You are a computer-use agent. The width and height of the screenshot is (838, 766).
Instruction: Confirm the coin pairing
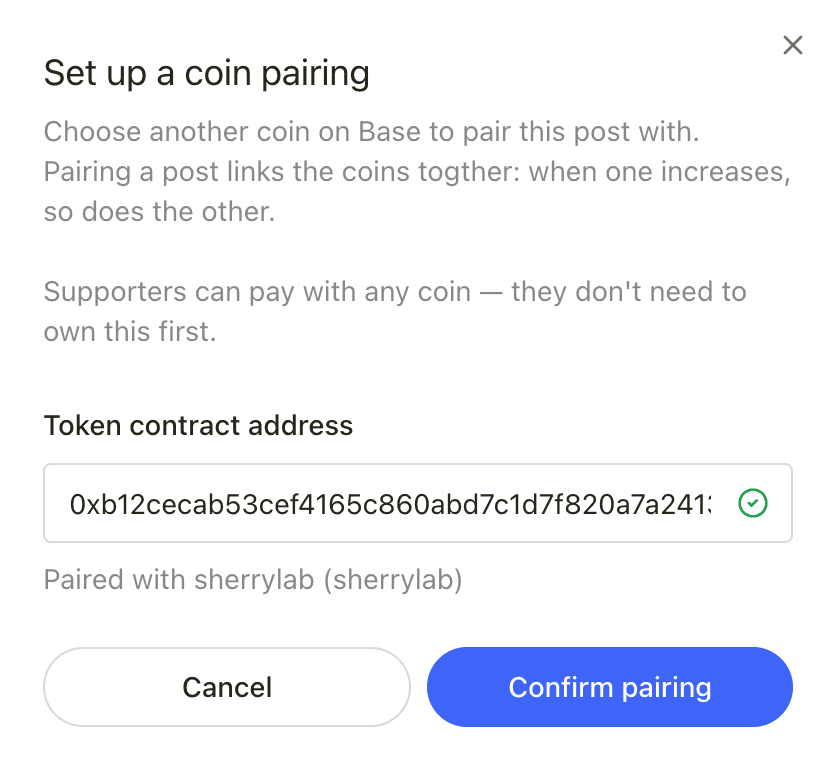point(610,687)
